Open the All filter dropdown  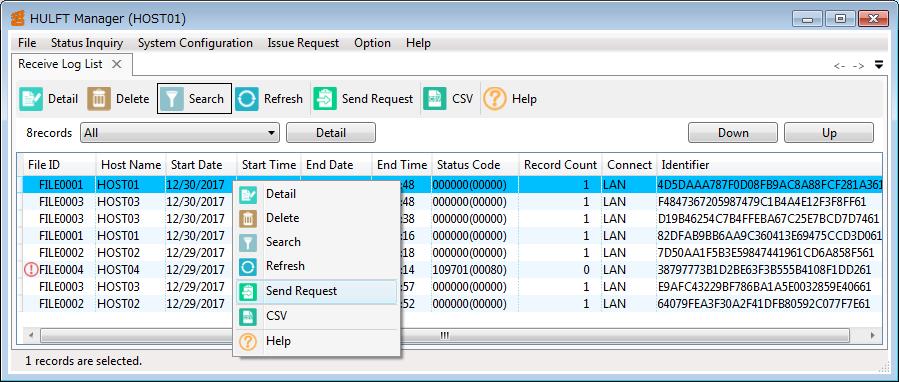point(180,133)
